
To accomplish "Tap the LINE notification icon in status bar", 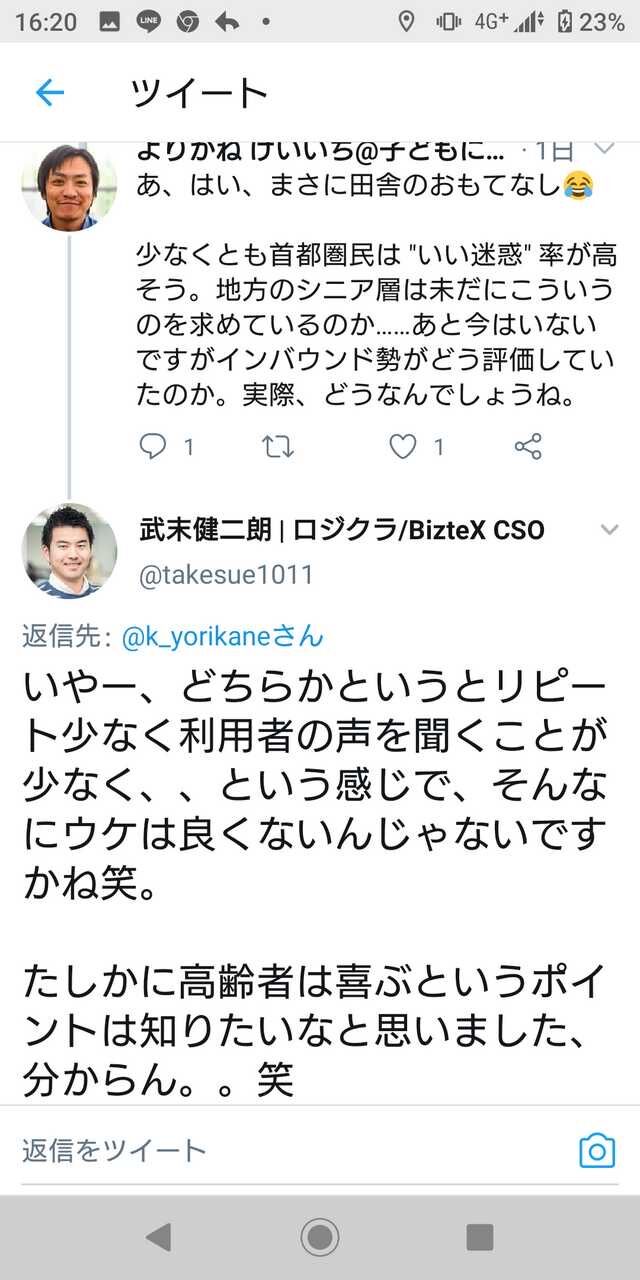I will tap(149, 21).
